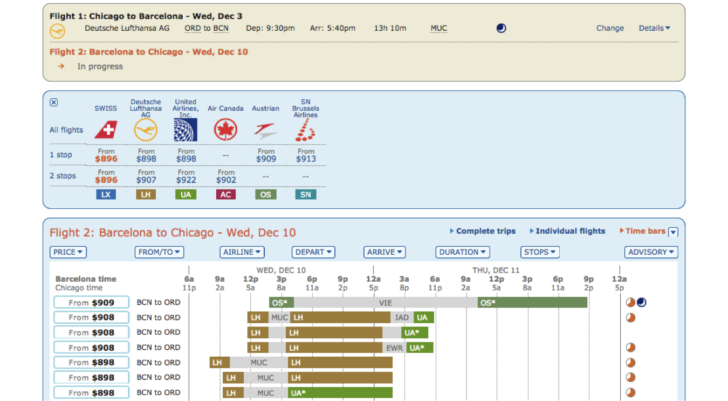
Task: Open the STOPS filter dropdown
Action: coord(540,252)
